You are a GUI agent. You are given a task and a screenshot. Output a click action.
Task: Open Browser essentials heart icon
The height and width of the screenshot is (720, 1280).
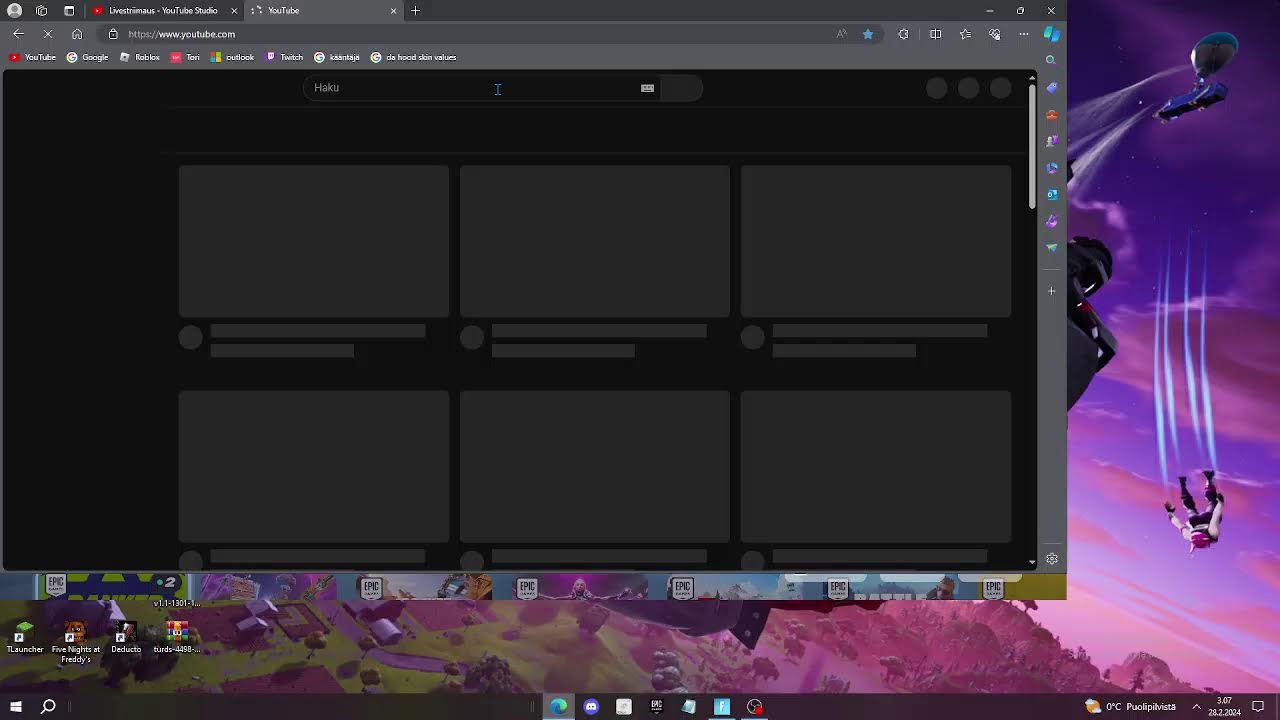click(994, 34)
